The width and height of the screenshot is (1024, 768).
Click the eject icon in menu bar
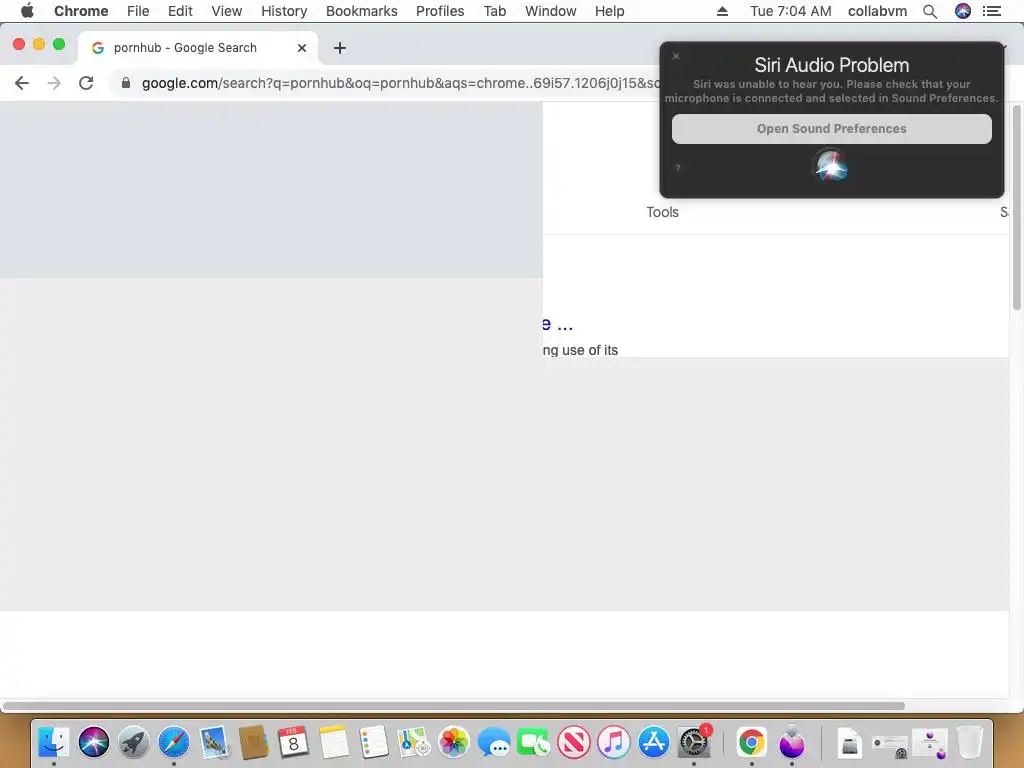[722, 11]
